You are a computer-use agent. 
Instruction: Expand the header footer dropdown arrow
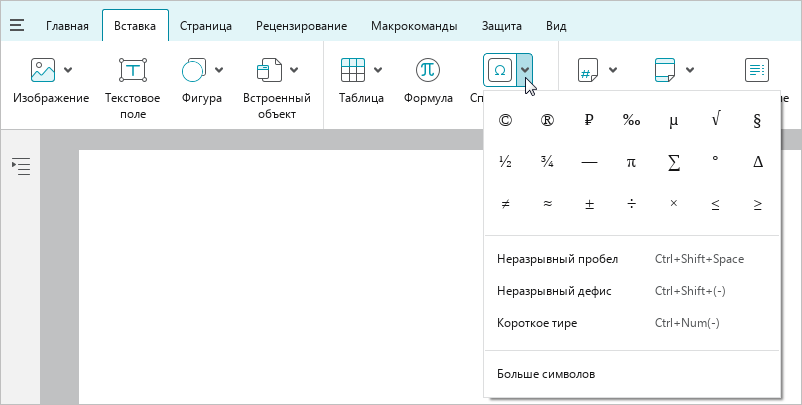pyautogui.click(x=689, y=70)
